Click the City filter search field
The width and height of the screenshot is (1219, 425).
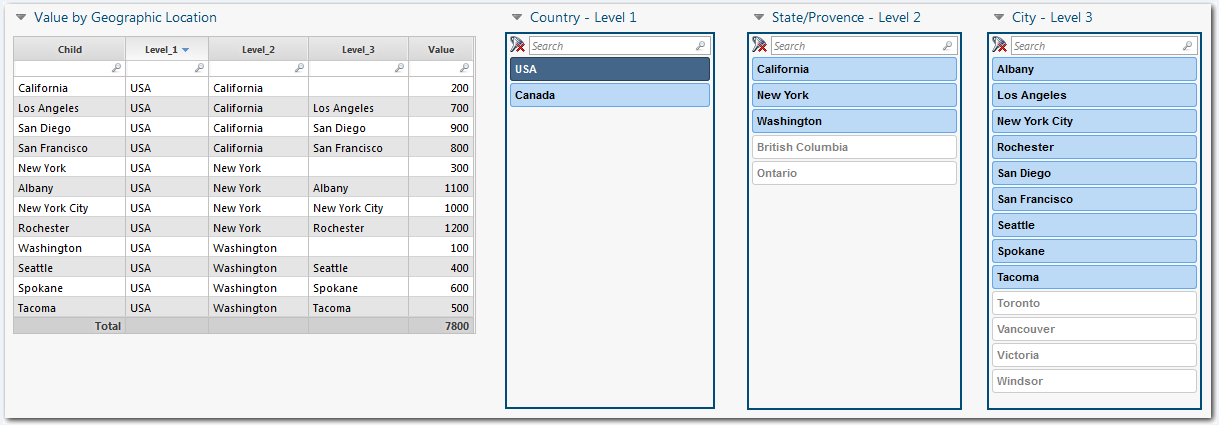(x=1095, y=46)
